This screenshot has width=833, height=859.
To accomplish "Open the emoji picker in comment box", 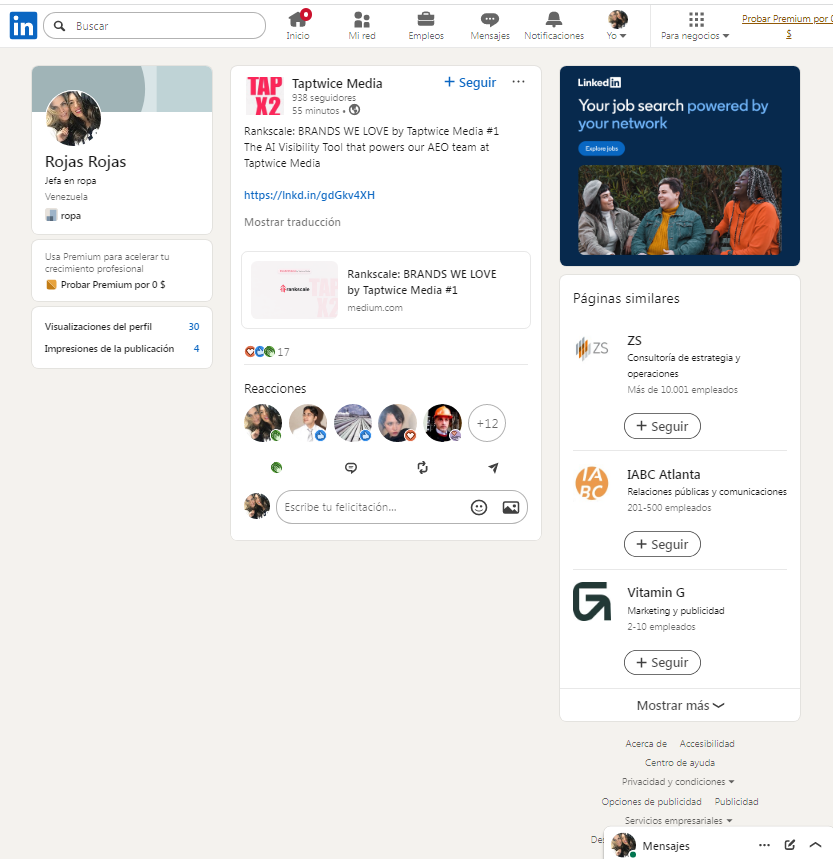I will [x=479, y=507].
